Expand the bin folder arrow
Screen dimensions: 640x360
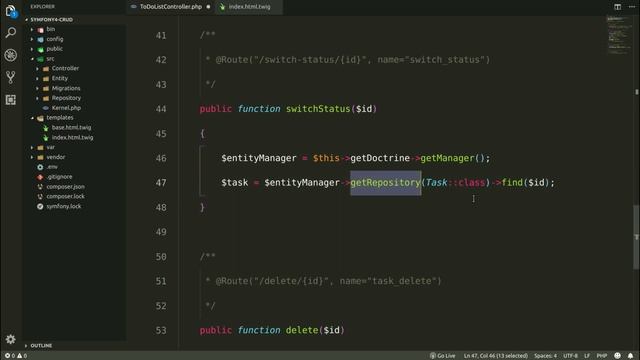32,29
